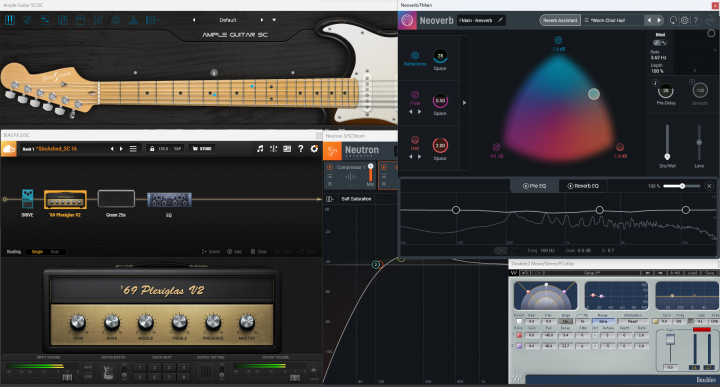Click the PRESENCE knob on the Plexiglas amp
The height and width of the screenshot is (387, 720).
point(213,323)
